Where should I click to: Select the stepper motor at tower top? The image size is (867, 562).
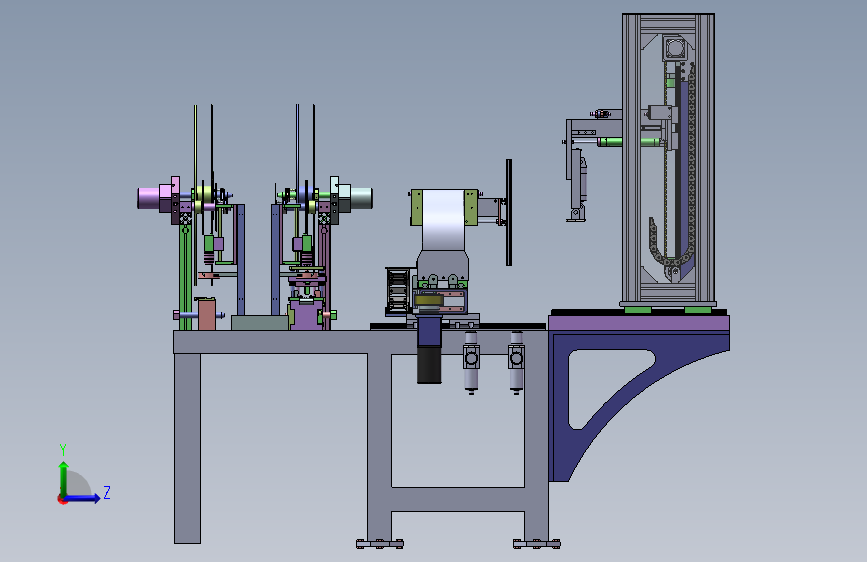(x=675, y=48)
